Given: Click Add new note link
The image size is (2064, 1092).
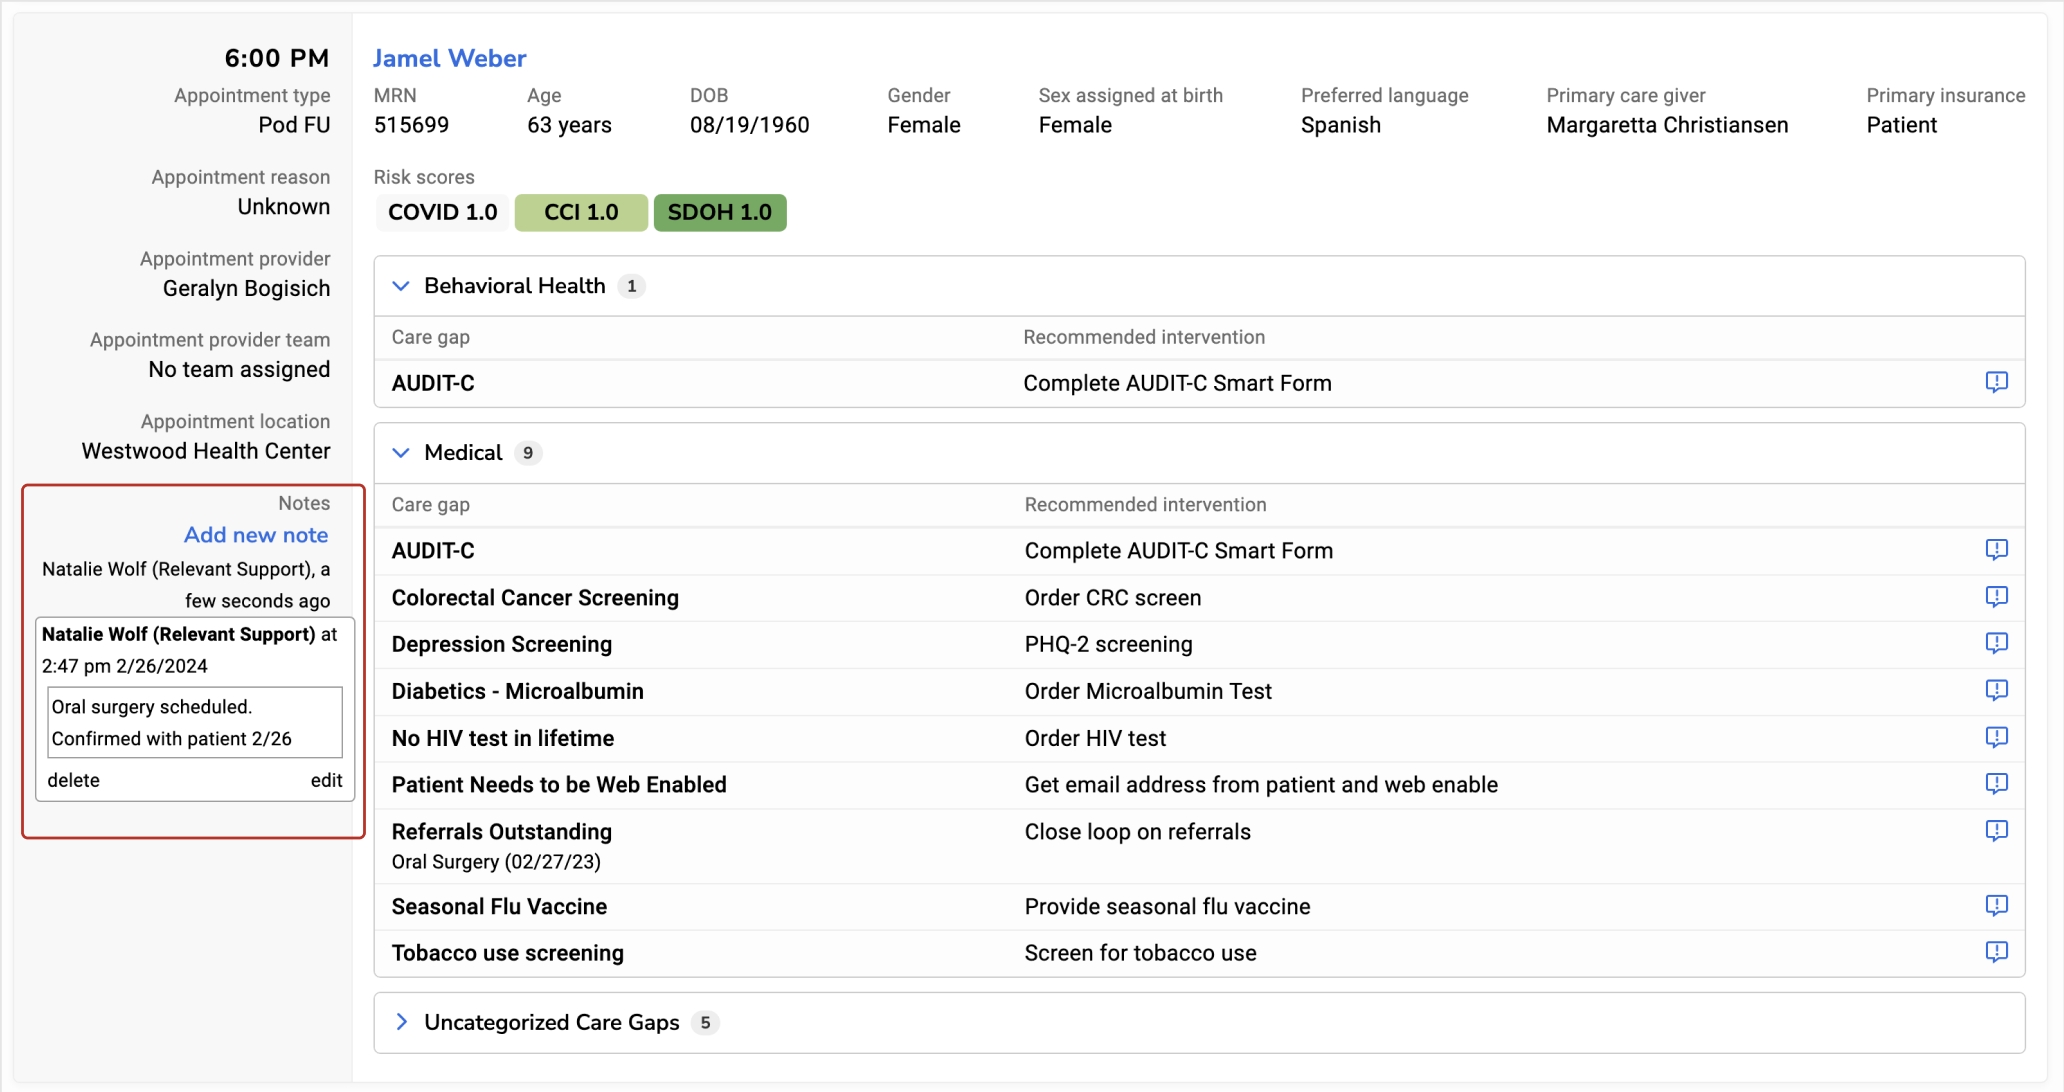Looking at the screenshot, I should pos(256,535).
